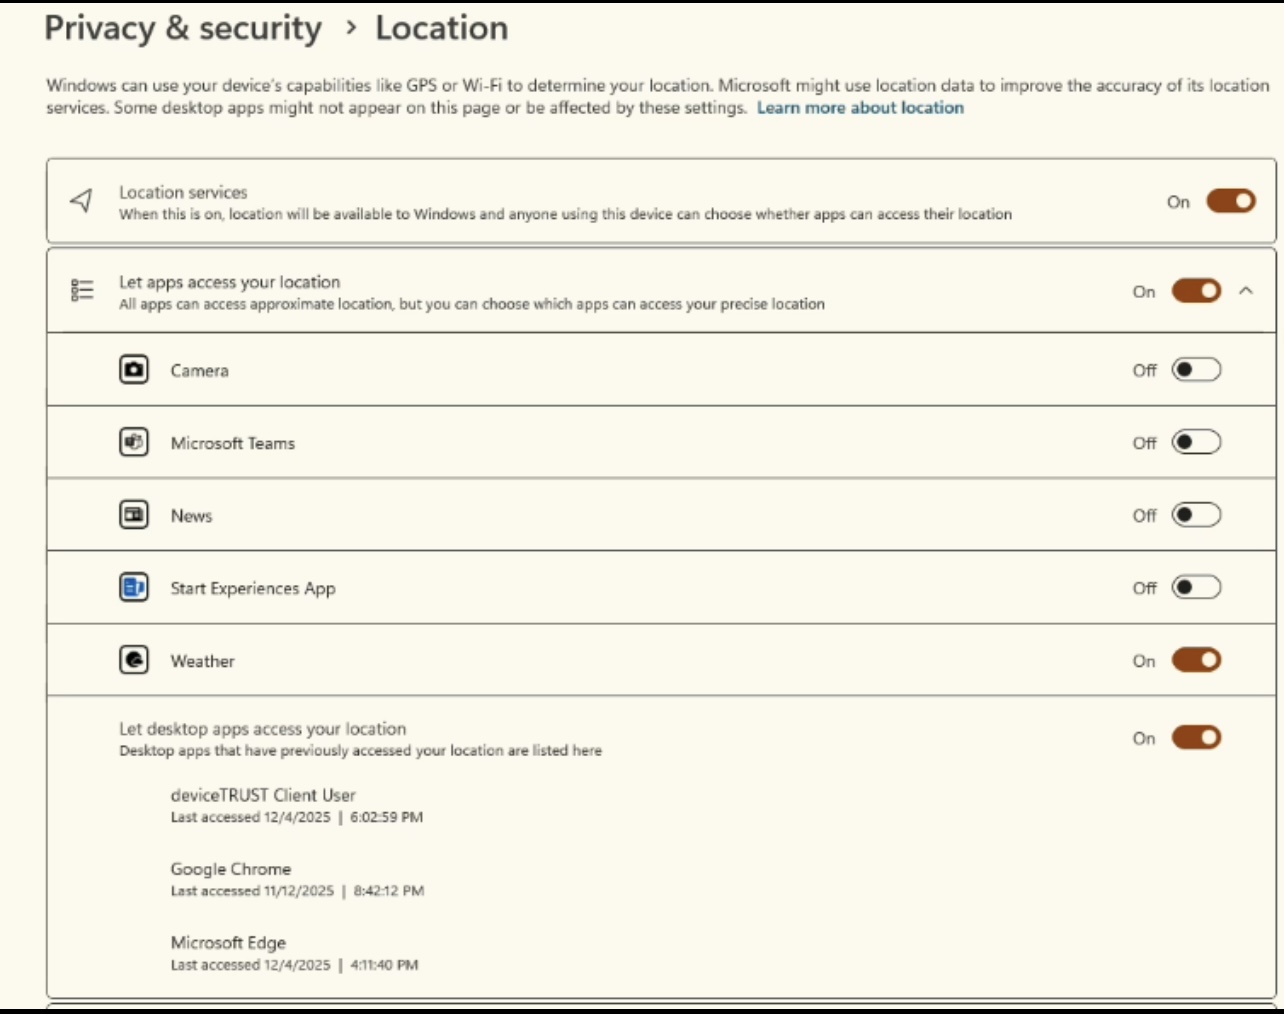This screenshot has height=1014, width=1284.
Task: Click the Microsoft Teams app icon
Action: pyautogui.click(x=134, y=442)
